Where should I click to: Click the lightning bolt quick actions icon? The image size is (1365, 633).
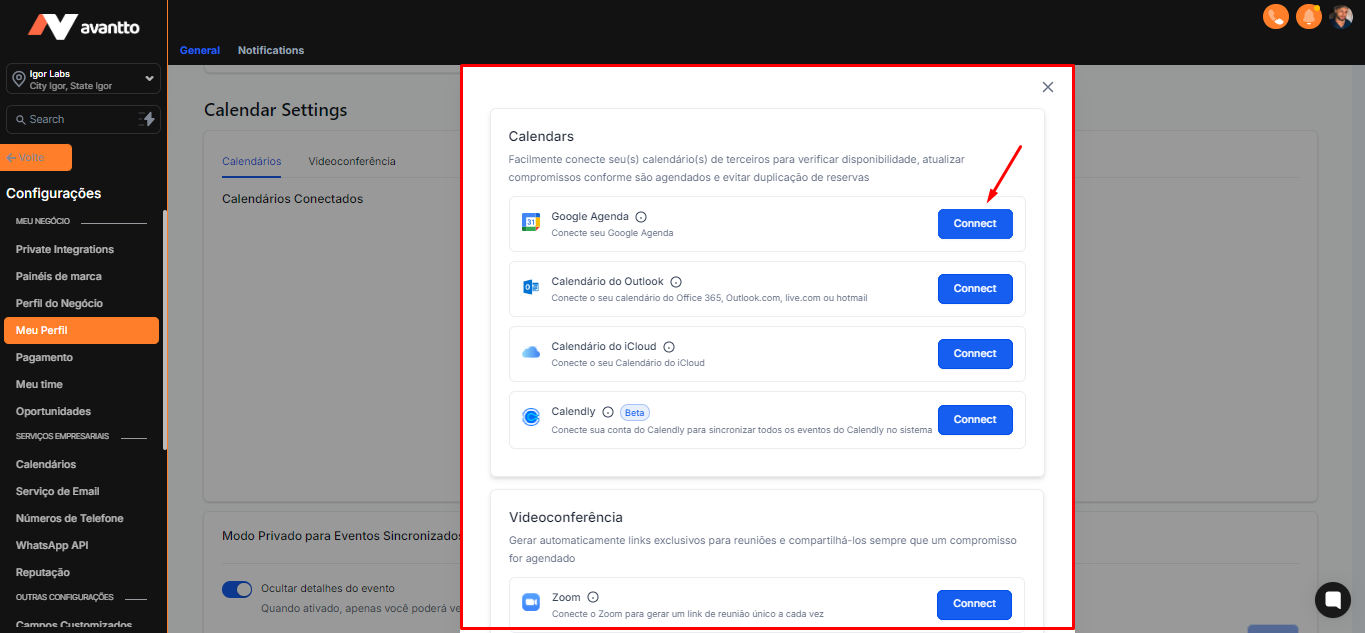[x=148, y=119]
